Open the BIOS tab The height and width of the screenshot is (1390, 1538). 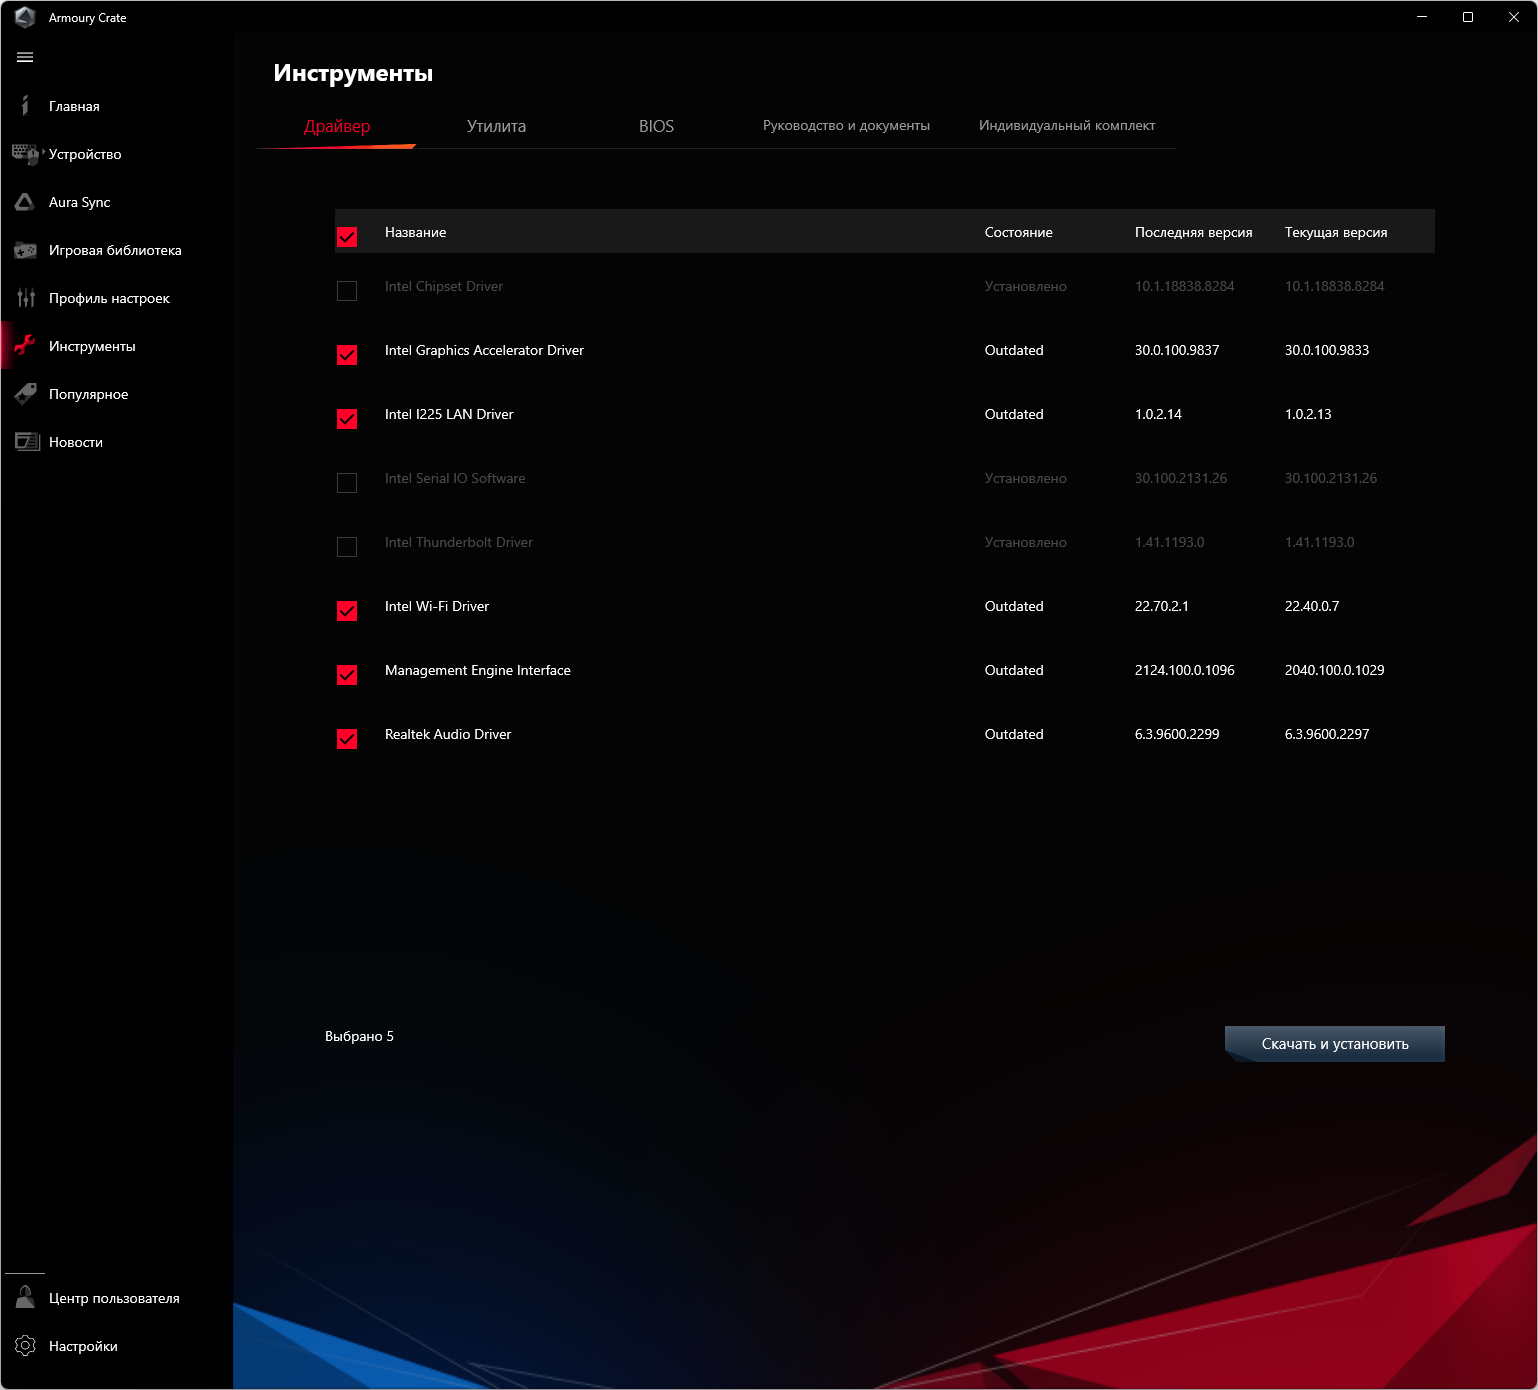656,126
